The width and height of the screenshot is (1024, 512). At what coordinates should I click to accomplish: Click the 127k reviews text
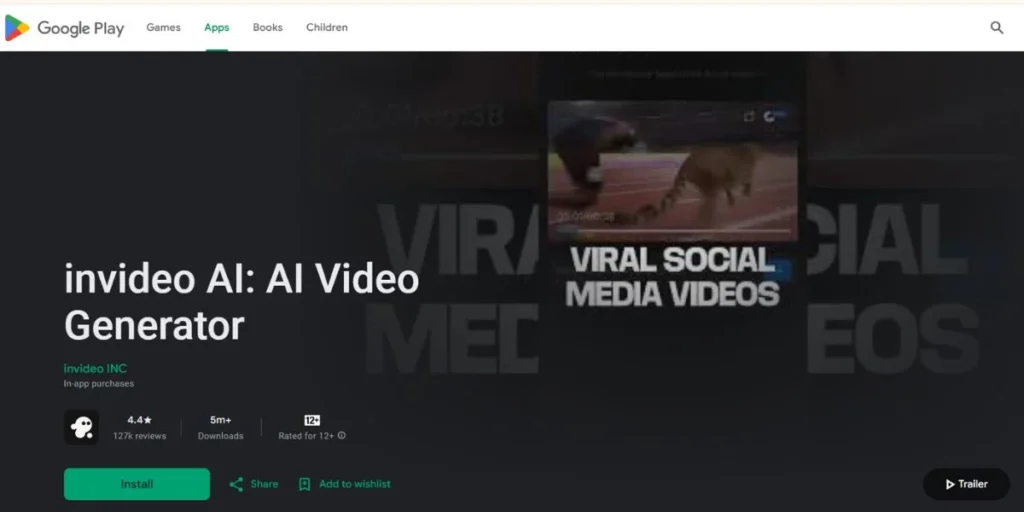click(x=140, y=436)
